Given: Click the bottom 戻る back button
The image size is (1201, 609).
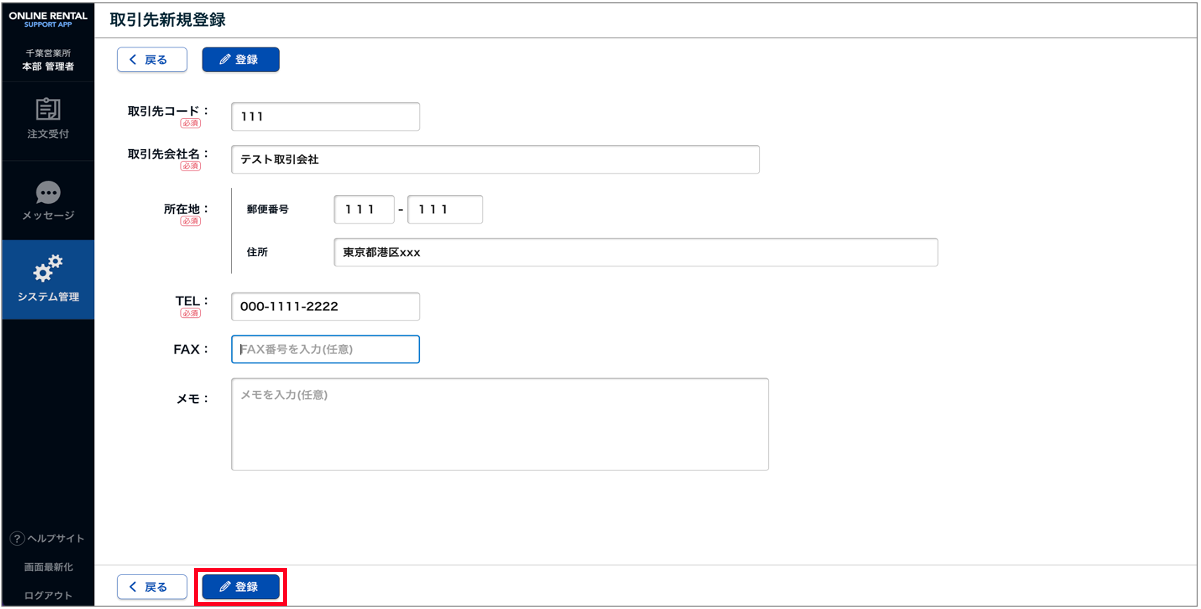Looking at the screenshot, I should 152,587.
